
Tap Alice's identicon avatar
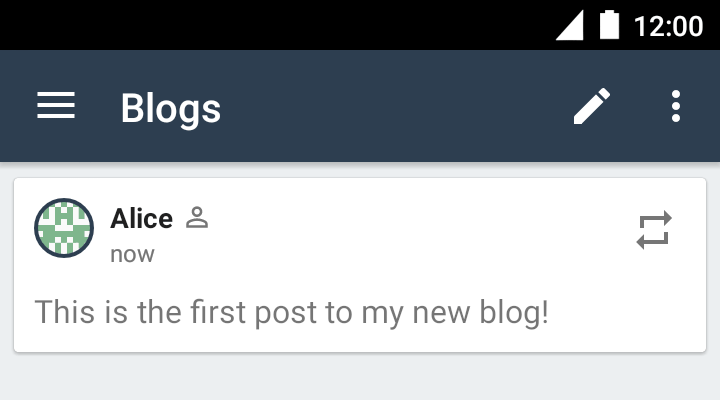pos(64,228)
